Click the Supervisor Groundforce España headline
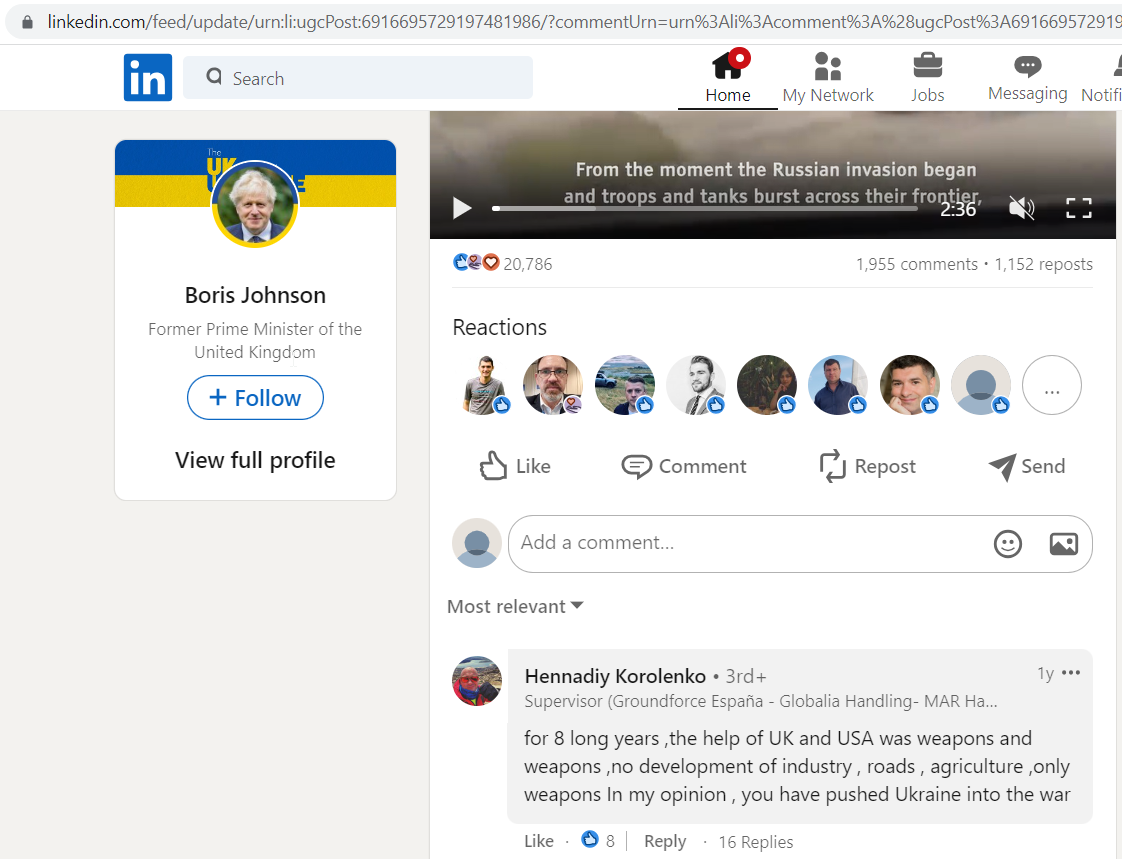Image resolution: width=1122 pixels, height=859 pixels. [x=761, y=701]
